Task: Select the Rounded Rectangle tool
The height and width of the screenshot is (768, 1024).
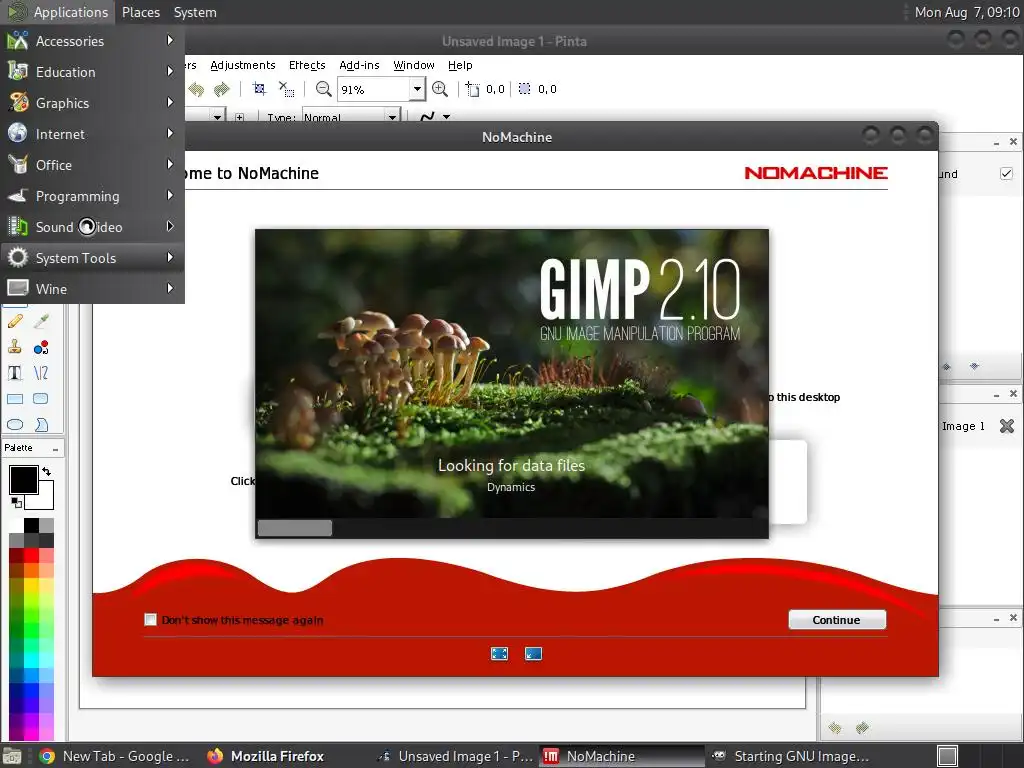Action: (40, 398)
